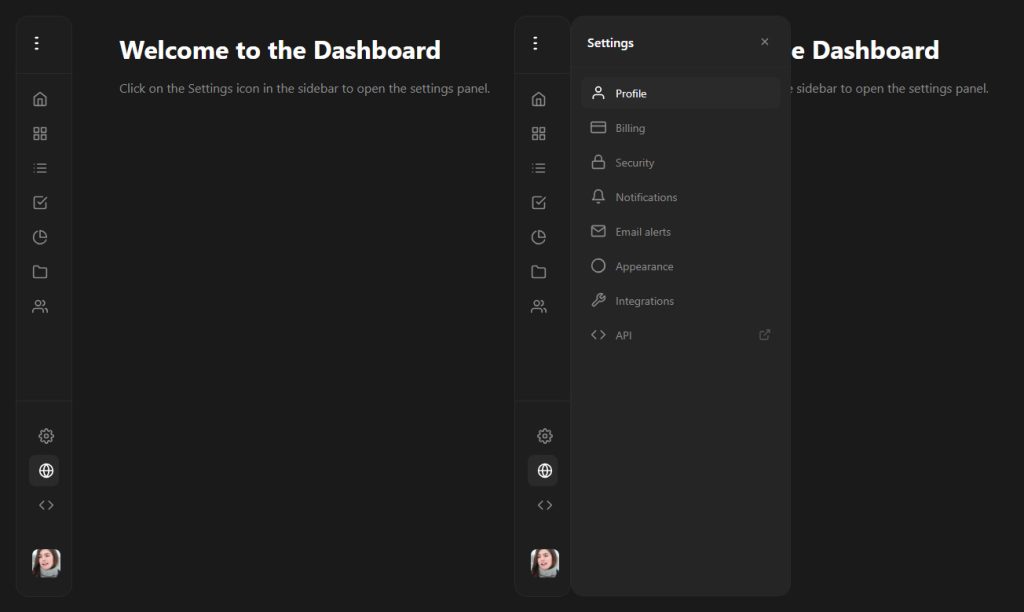
Task: Select Profile in Settings panel
Action: click(680, 93)
